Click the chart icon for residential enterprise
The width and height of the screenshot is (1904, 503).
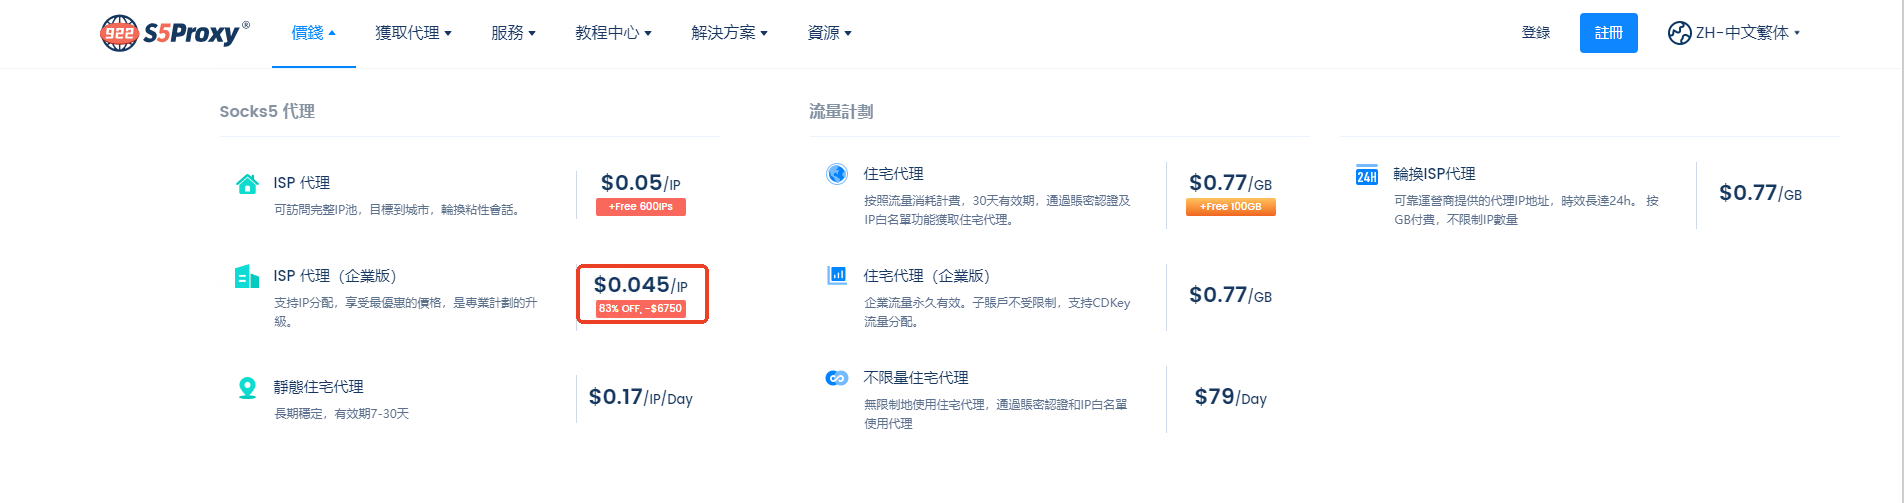coord(837,275)
